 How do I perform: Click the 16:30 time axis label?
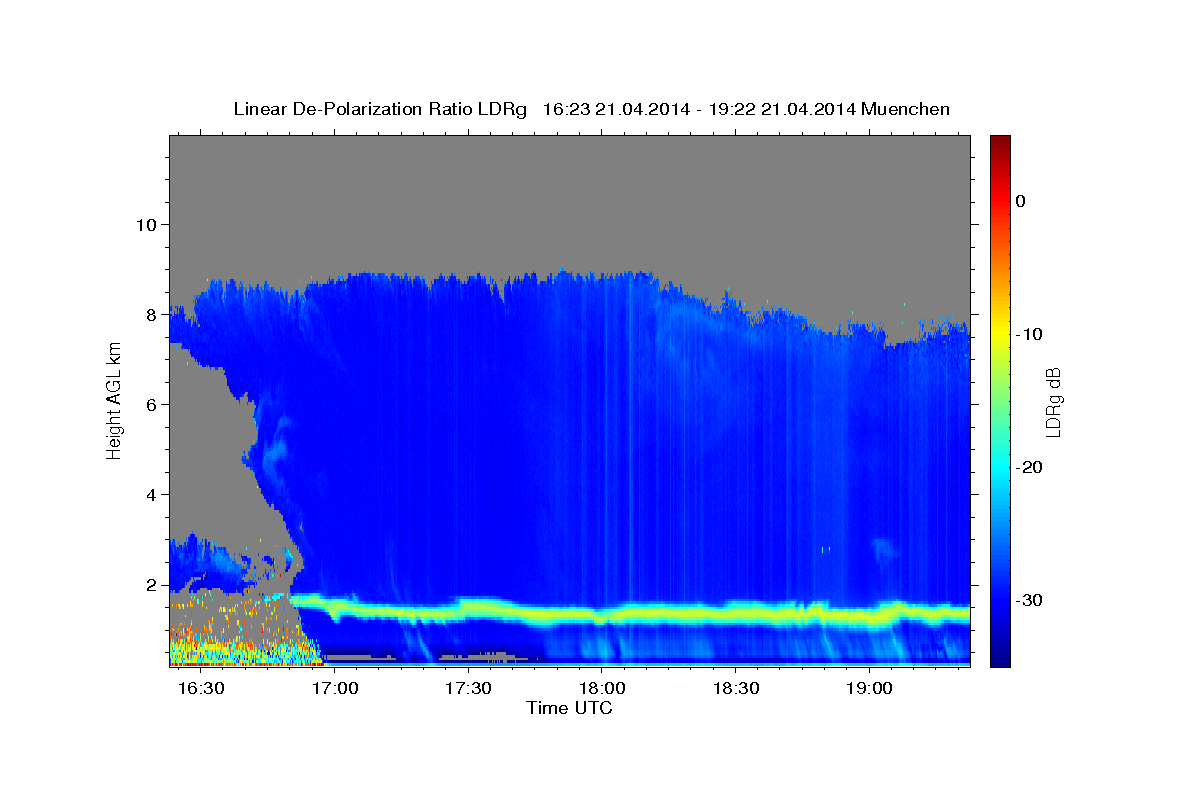201,689
